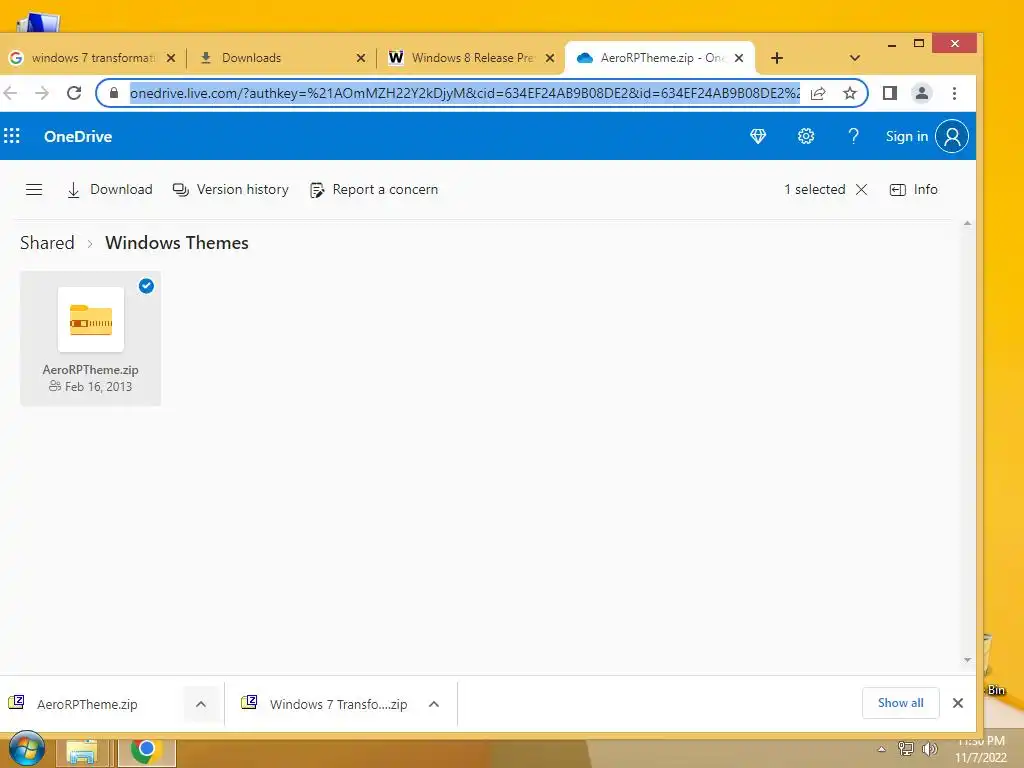The width and height of the screenshot is (1024, 768).
Task: Open the Windows Start menu
Action: pos(27,749)
